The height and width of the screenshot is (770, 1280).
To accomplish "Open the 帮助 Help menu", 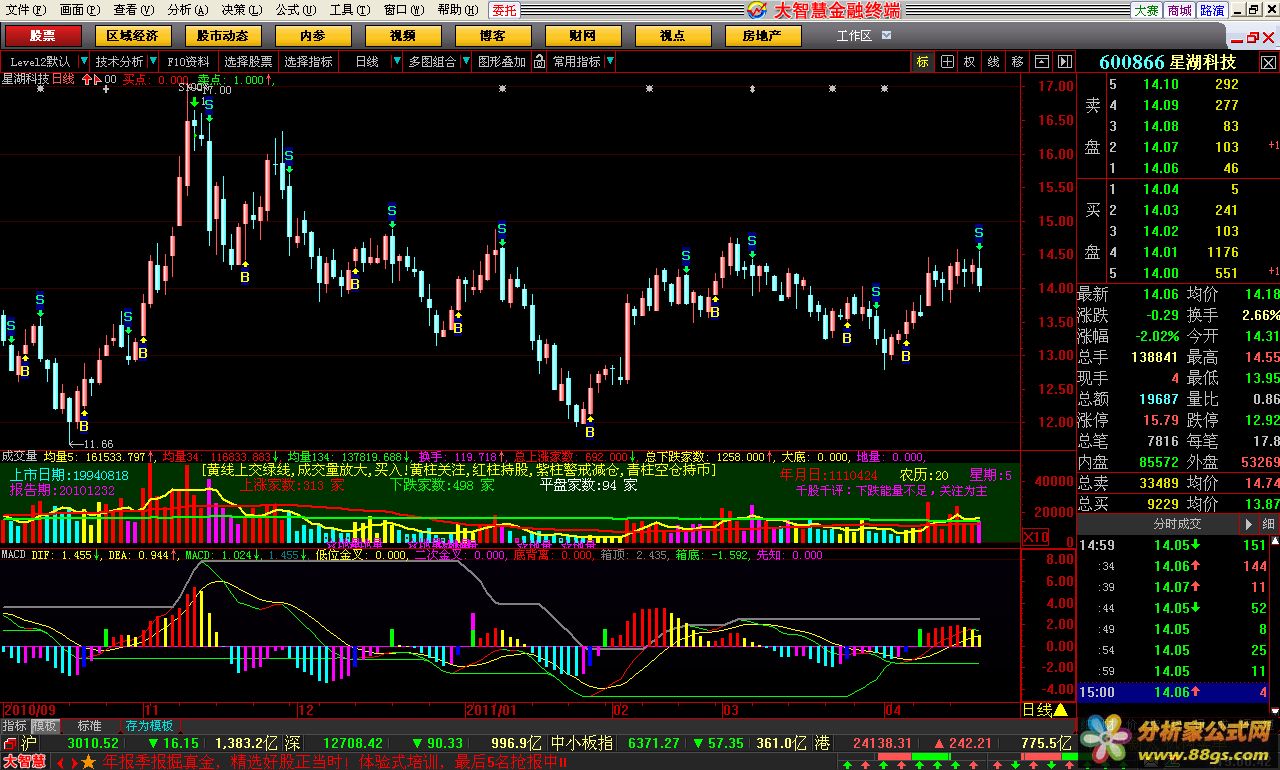I will 457,10.
